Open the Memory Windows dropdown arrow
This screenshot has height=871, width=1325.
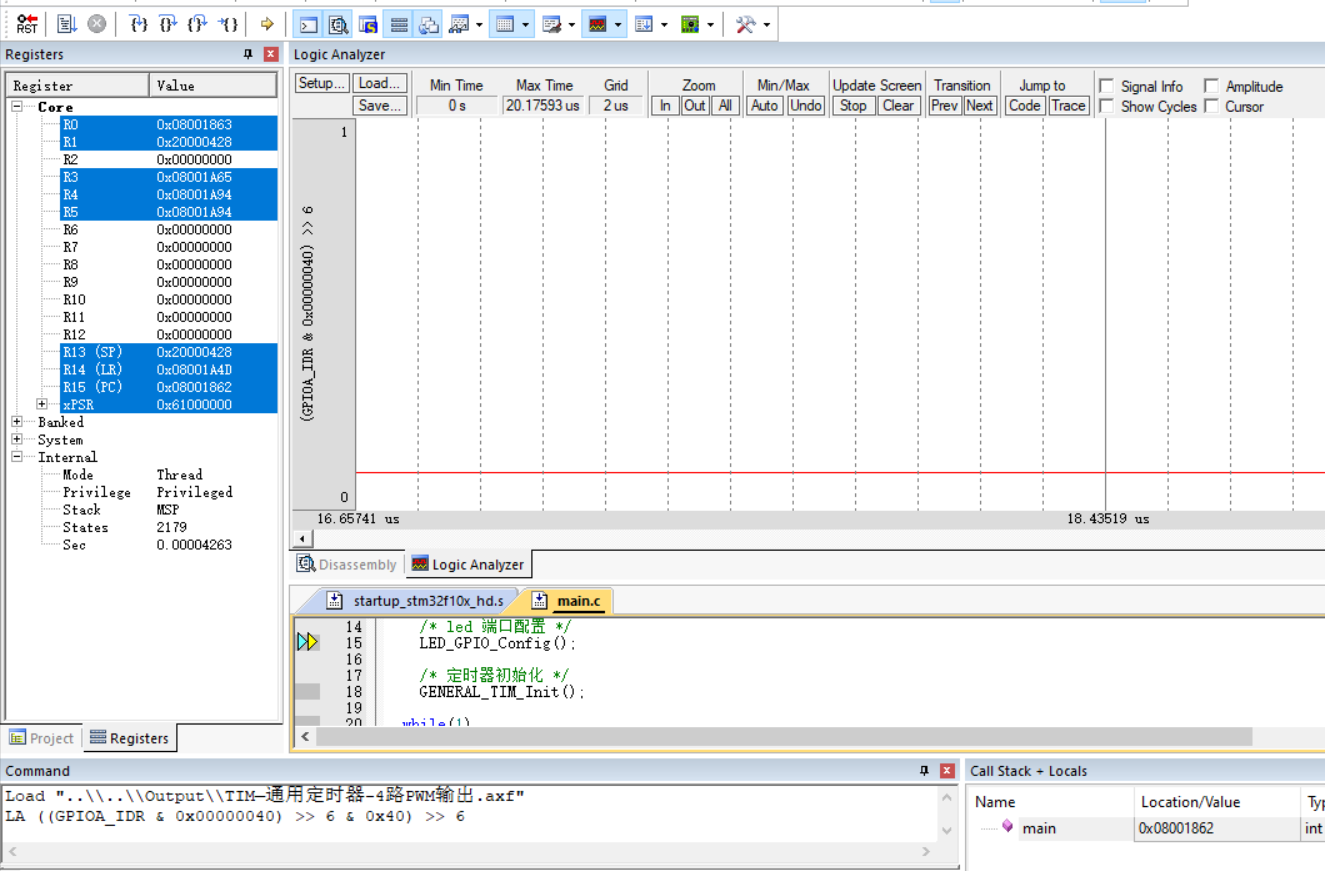coord(525,23)
